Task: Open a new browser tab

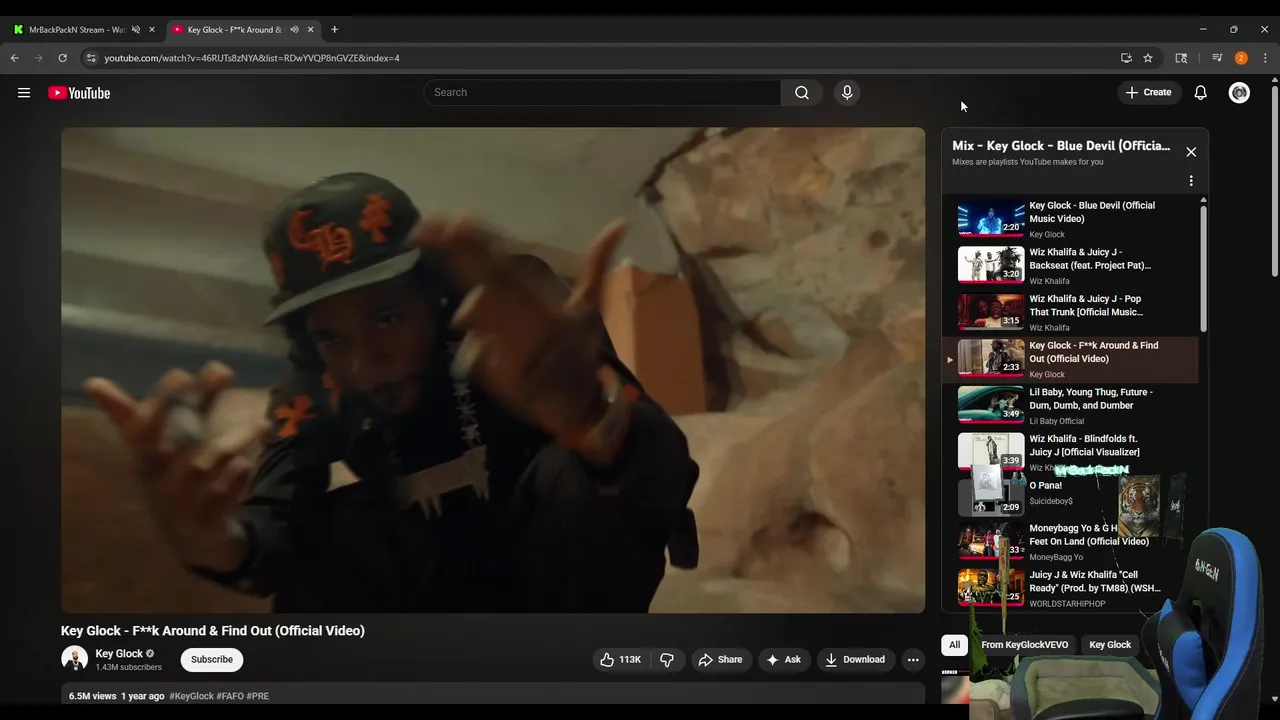Action: click(x=334, y=30)
